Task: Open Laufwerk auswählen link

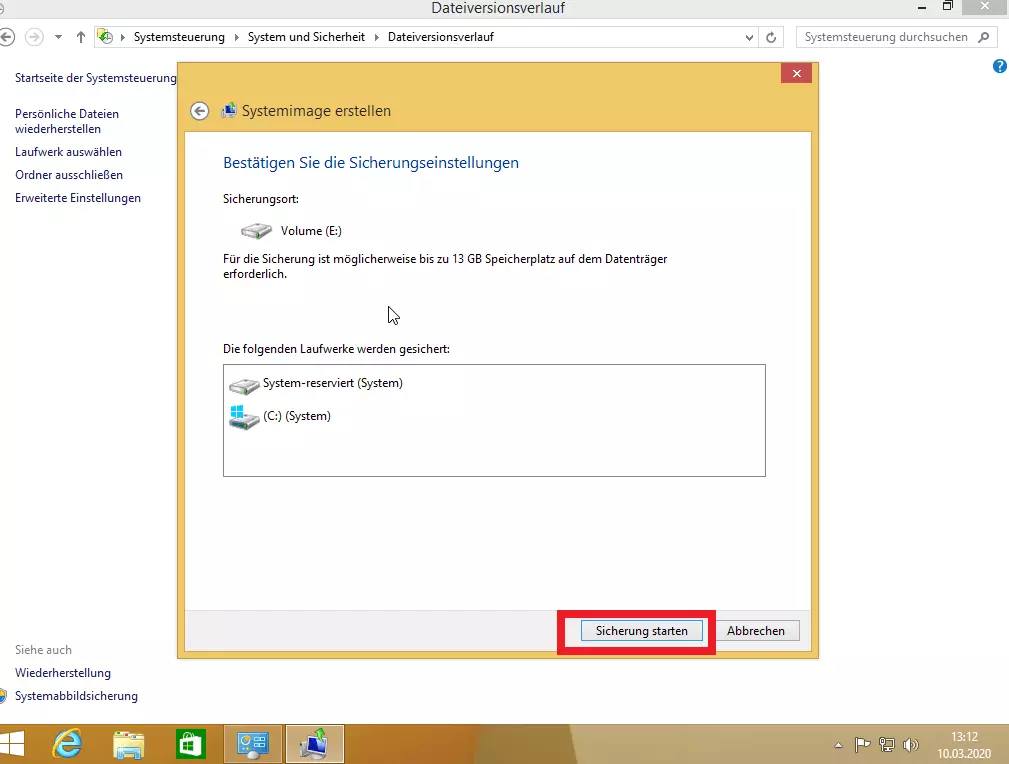Action: point(68,152)
